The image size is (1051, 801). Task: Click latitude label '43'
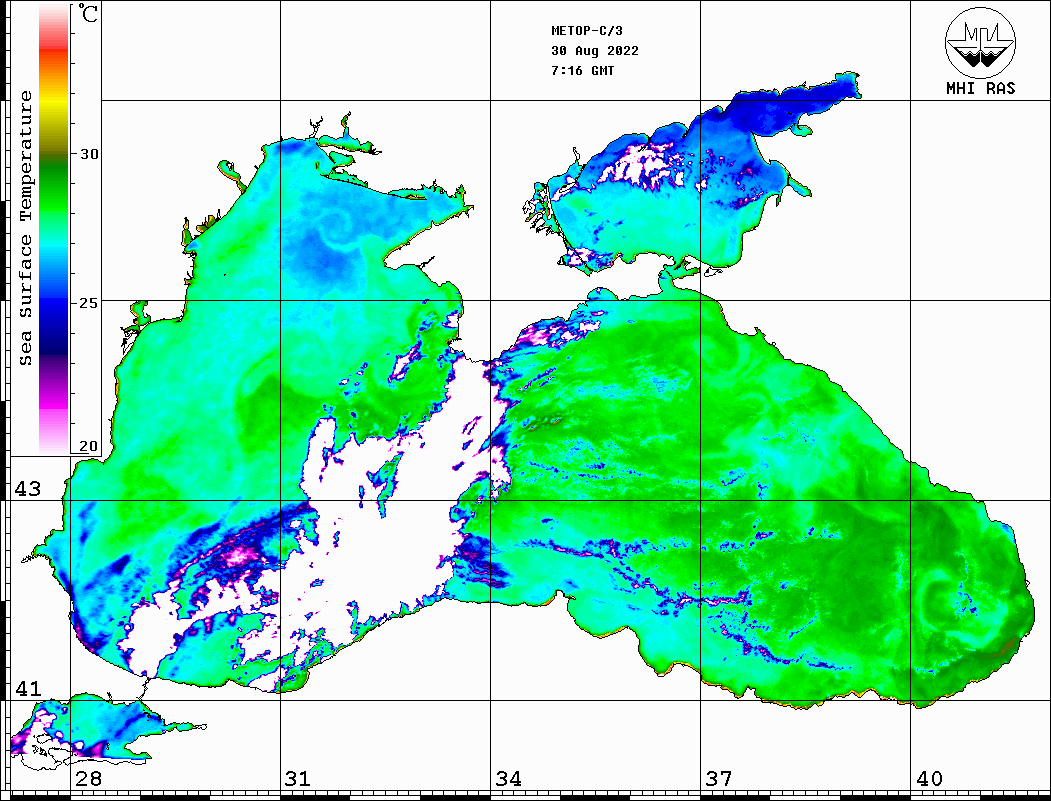point(27,489)
